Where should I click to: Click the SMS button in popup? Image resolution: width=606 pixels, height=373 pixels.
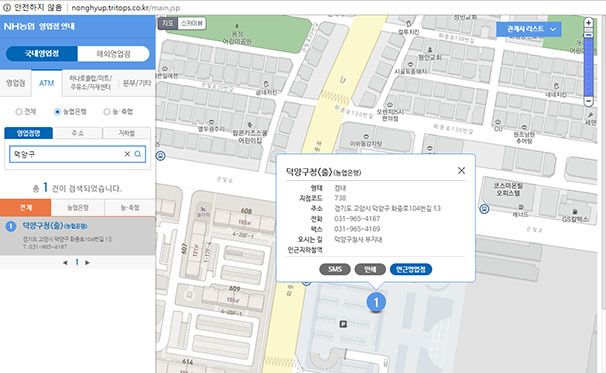point(335,269)
